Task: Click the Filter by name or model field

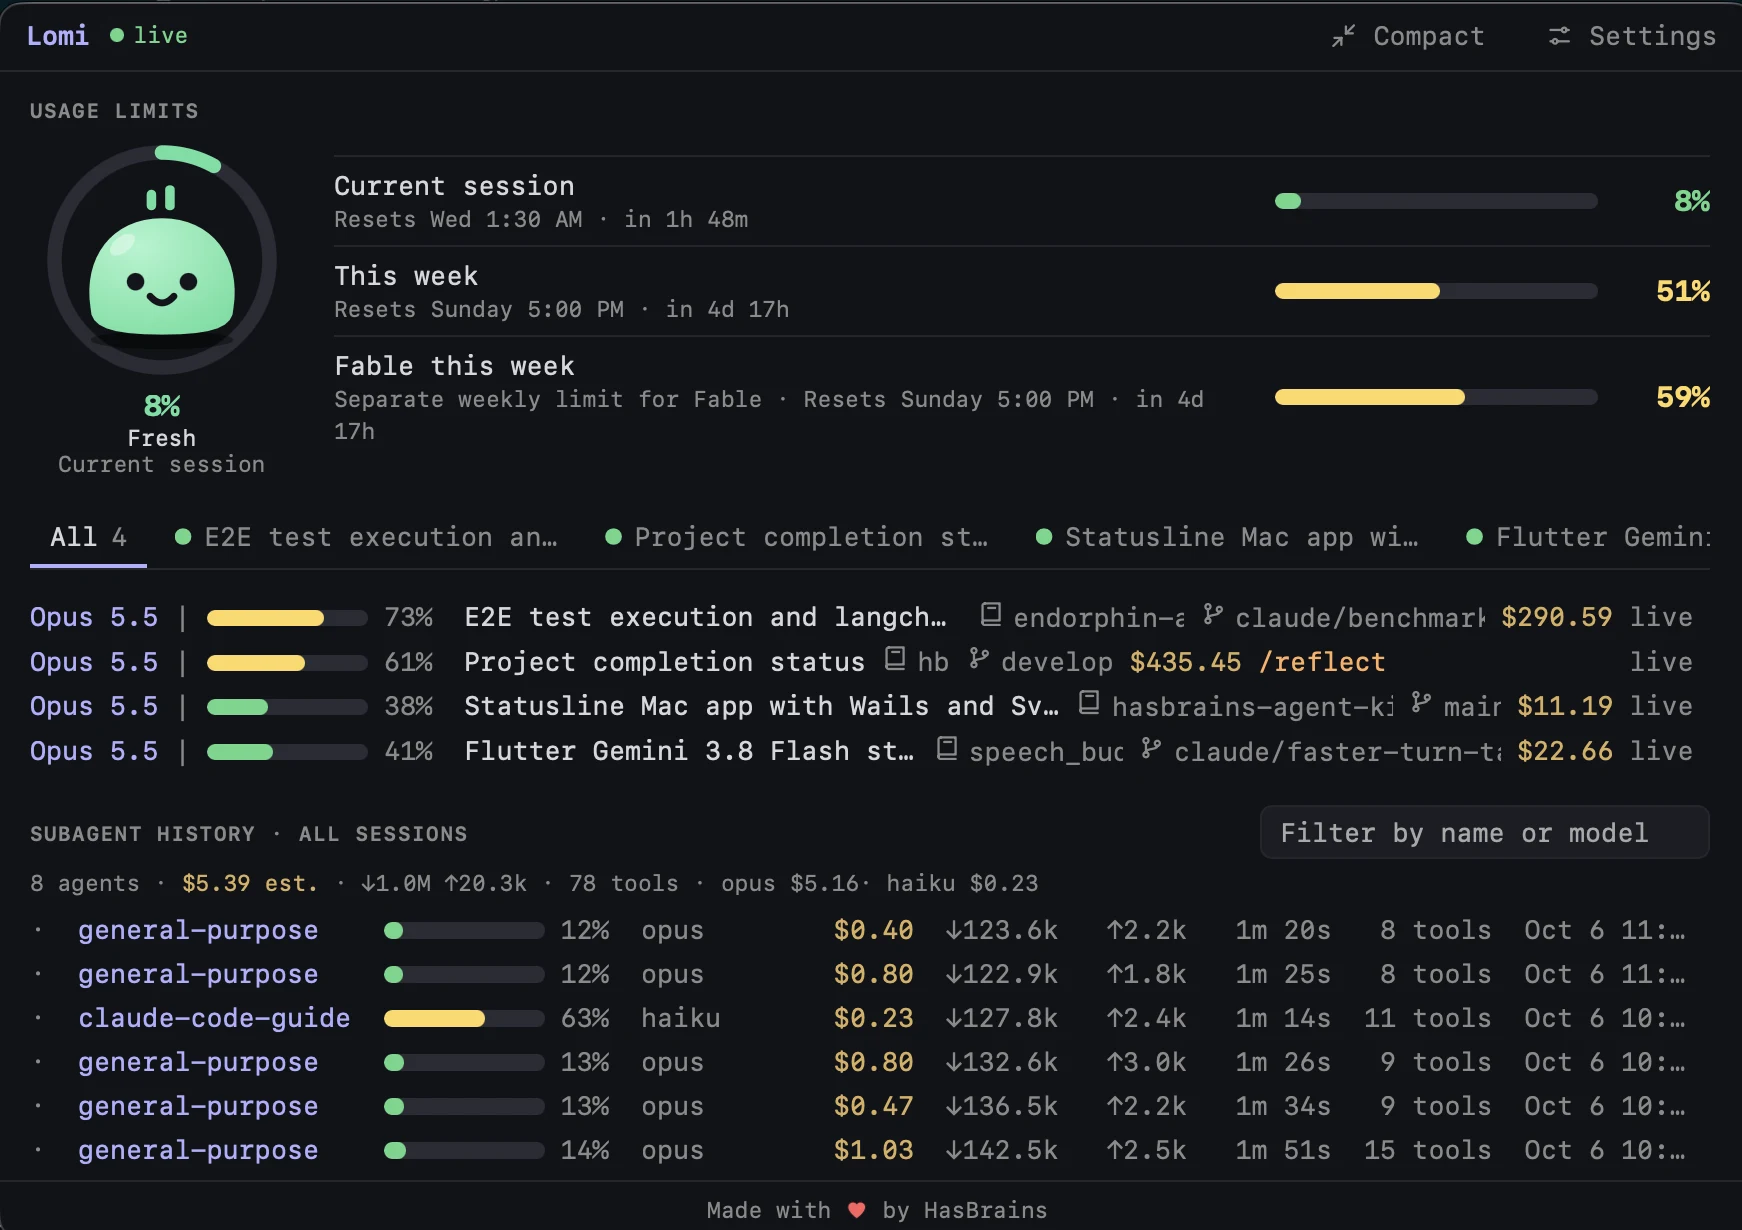Action: click(1484, 832)
